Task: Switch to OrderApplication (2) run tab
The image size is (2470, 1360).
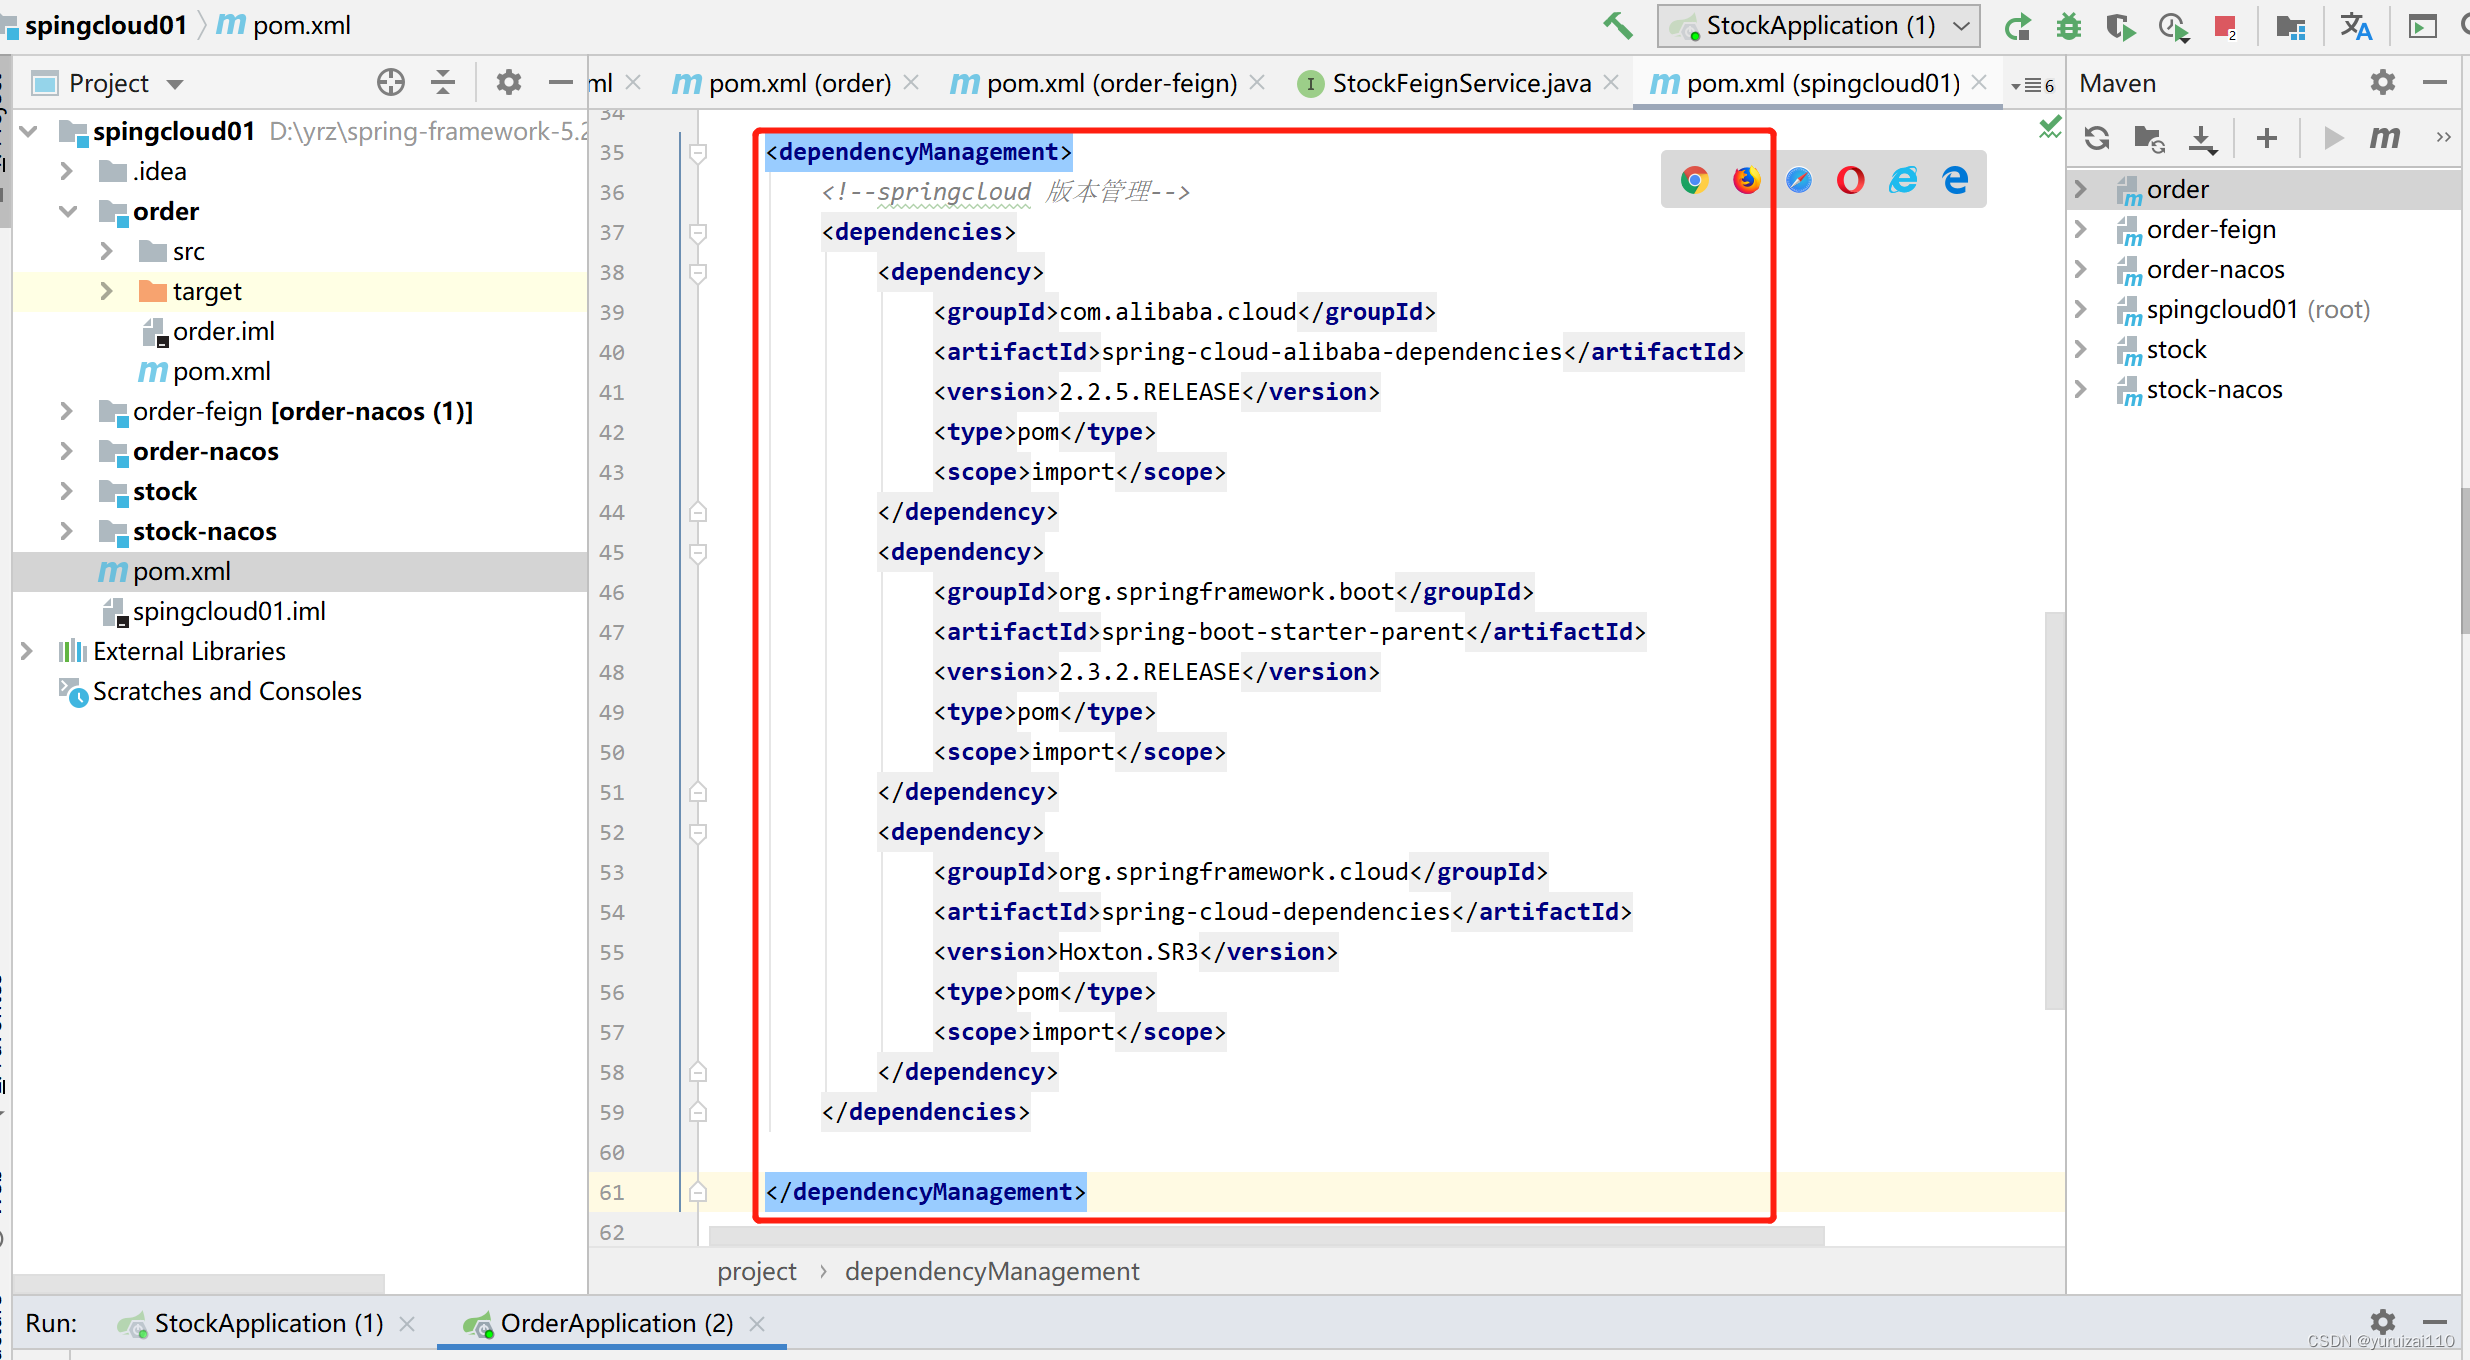Action: pos(615,1323)
